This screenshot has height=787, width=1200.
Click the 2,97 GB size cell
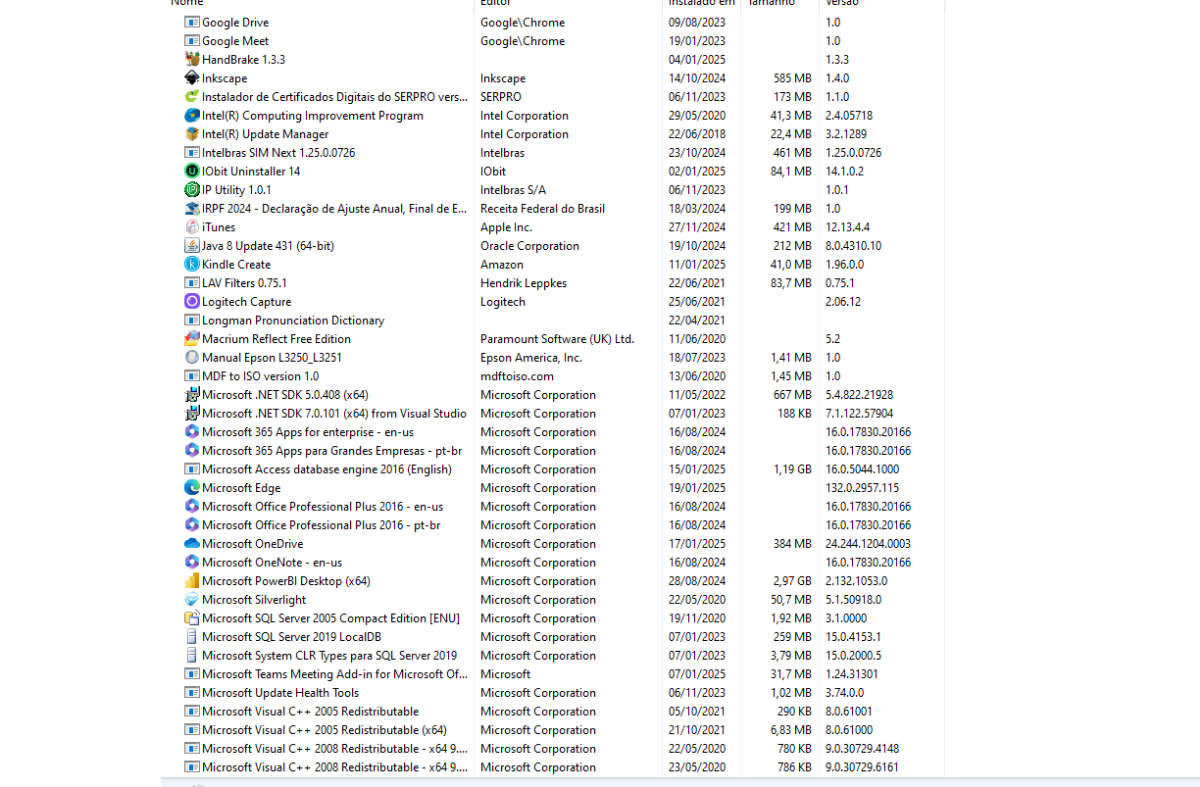click(x=791, y=581)
